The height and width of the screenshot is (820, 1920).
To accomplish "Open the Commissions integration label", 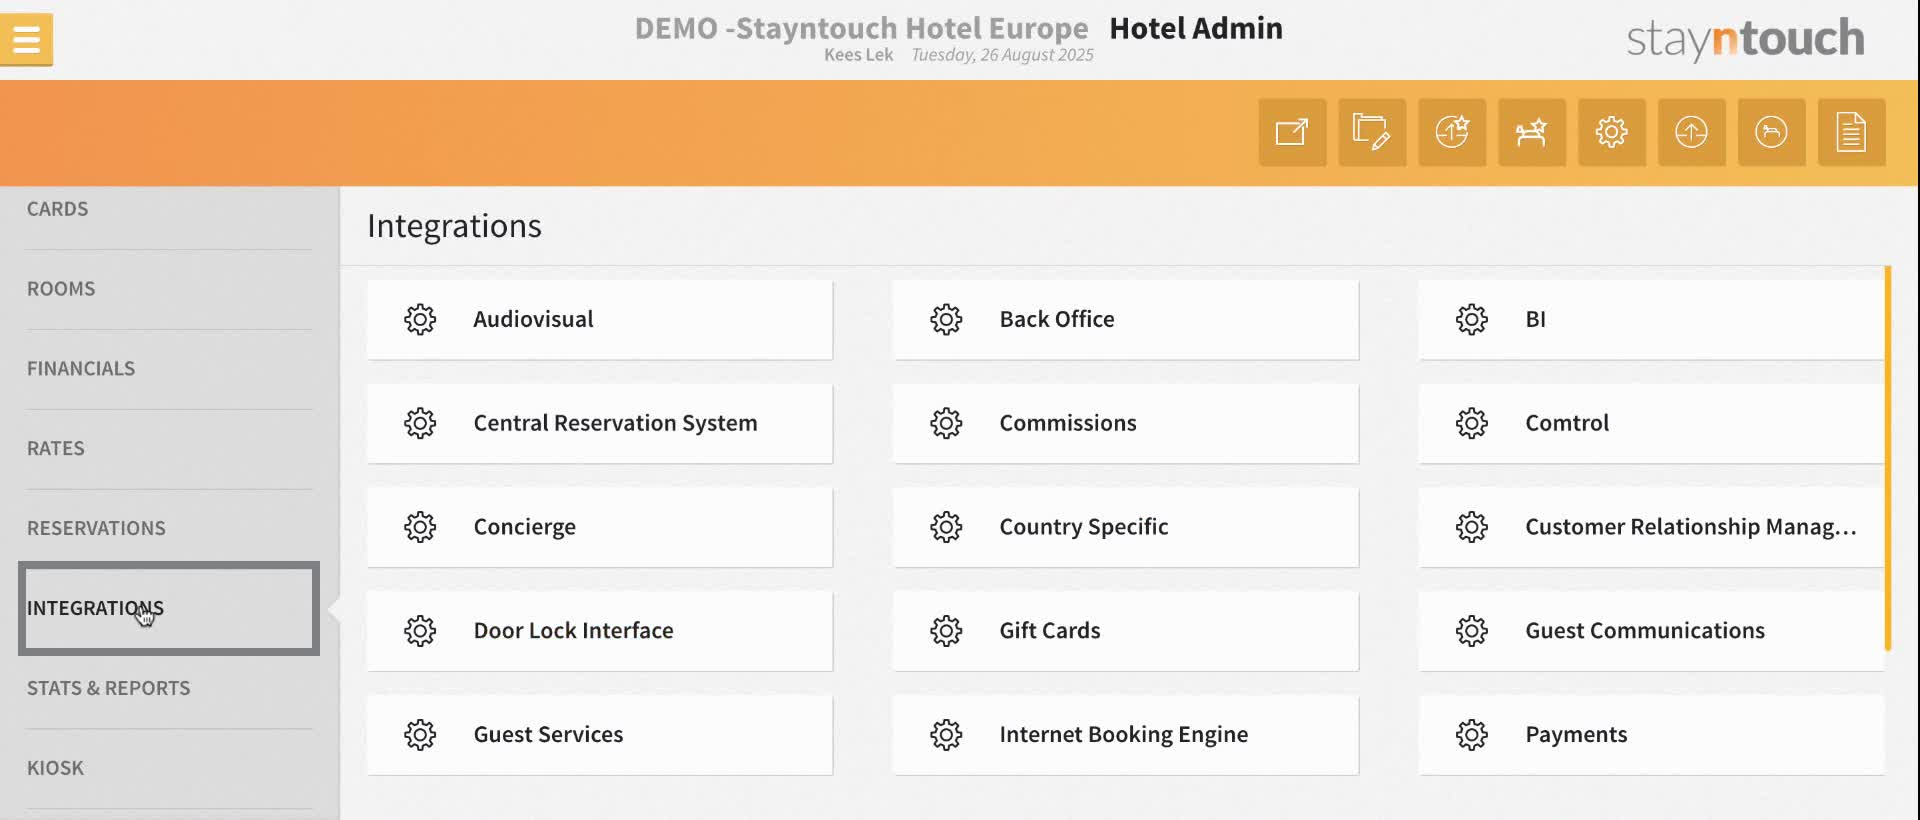I will (1068, 423).
